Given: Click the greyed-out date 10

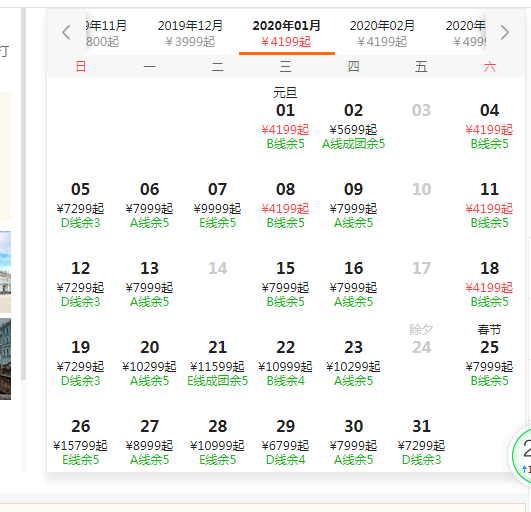Looking at the screenshot, I should 421,189.
